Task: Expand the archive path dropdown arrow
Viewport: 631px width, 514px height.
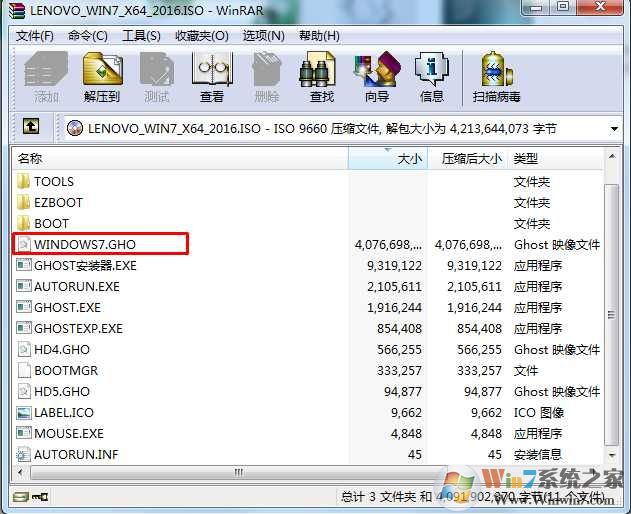Action: [x=613, y=128]
